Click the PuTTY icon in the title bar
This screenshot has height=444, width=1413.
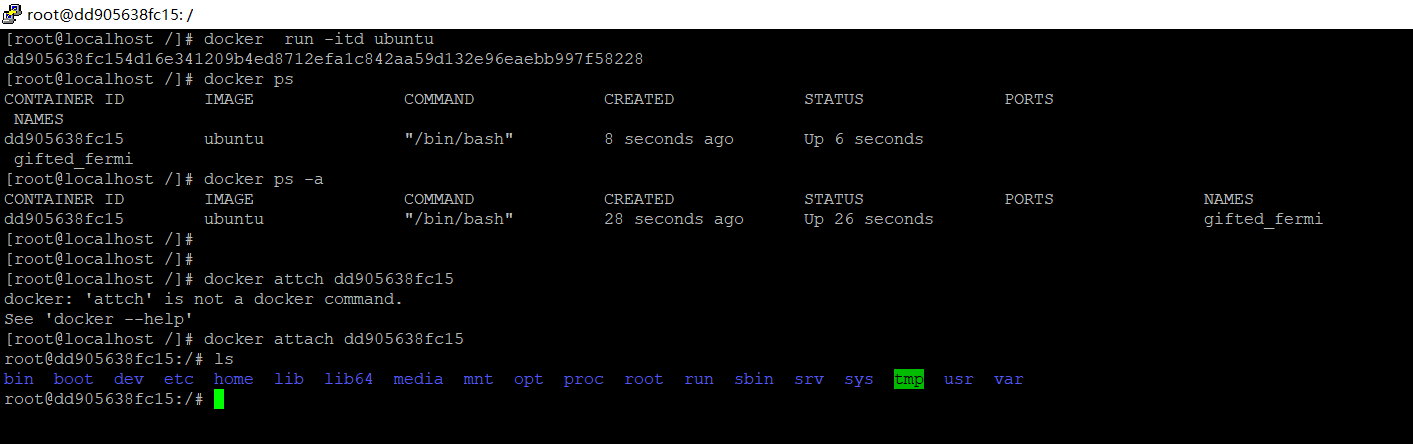coord(13,13)
